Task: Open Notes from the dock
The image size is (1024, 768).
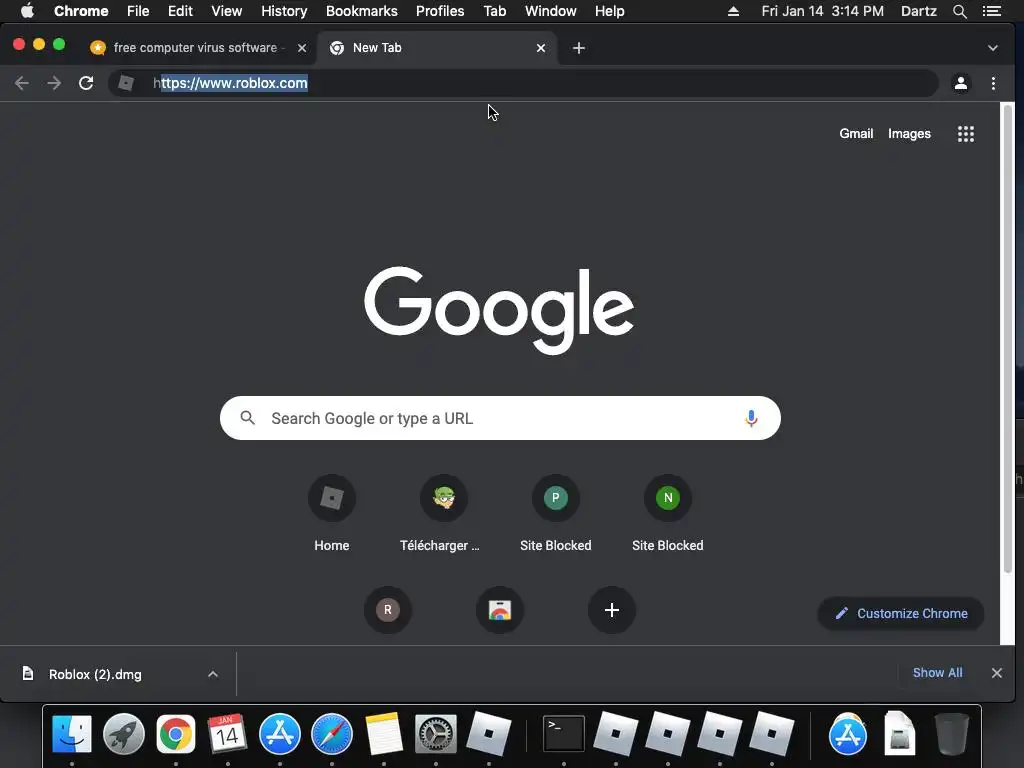Action: point(383,734)
